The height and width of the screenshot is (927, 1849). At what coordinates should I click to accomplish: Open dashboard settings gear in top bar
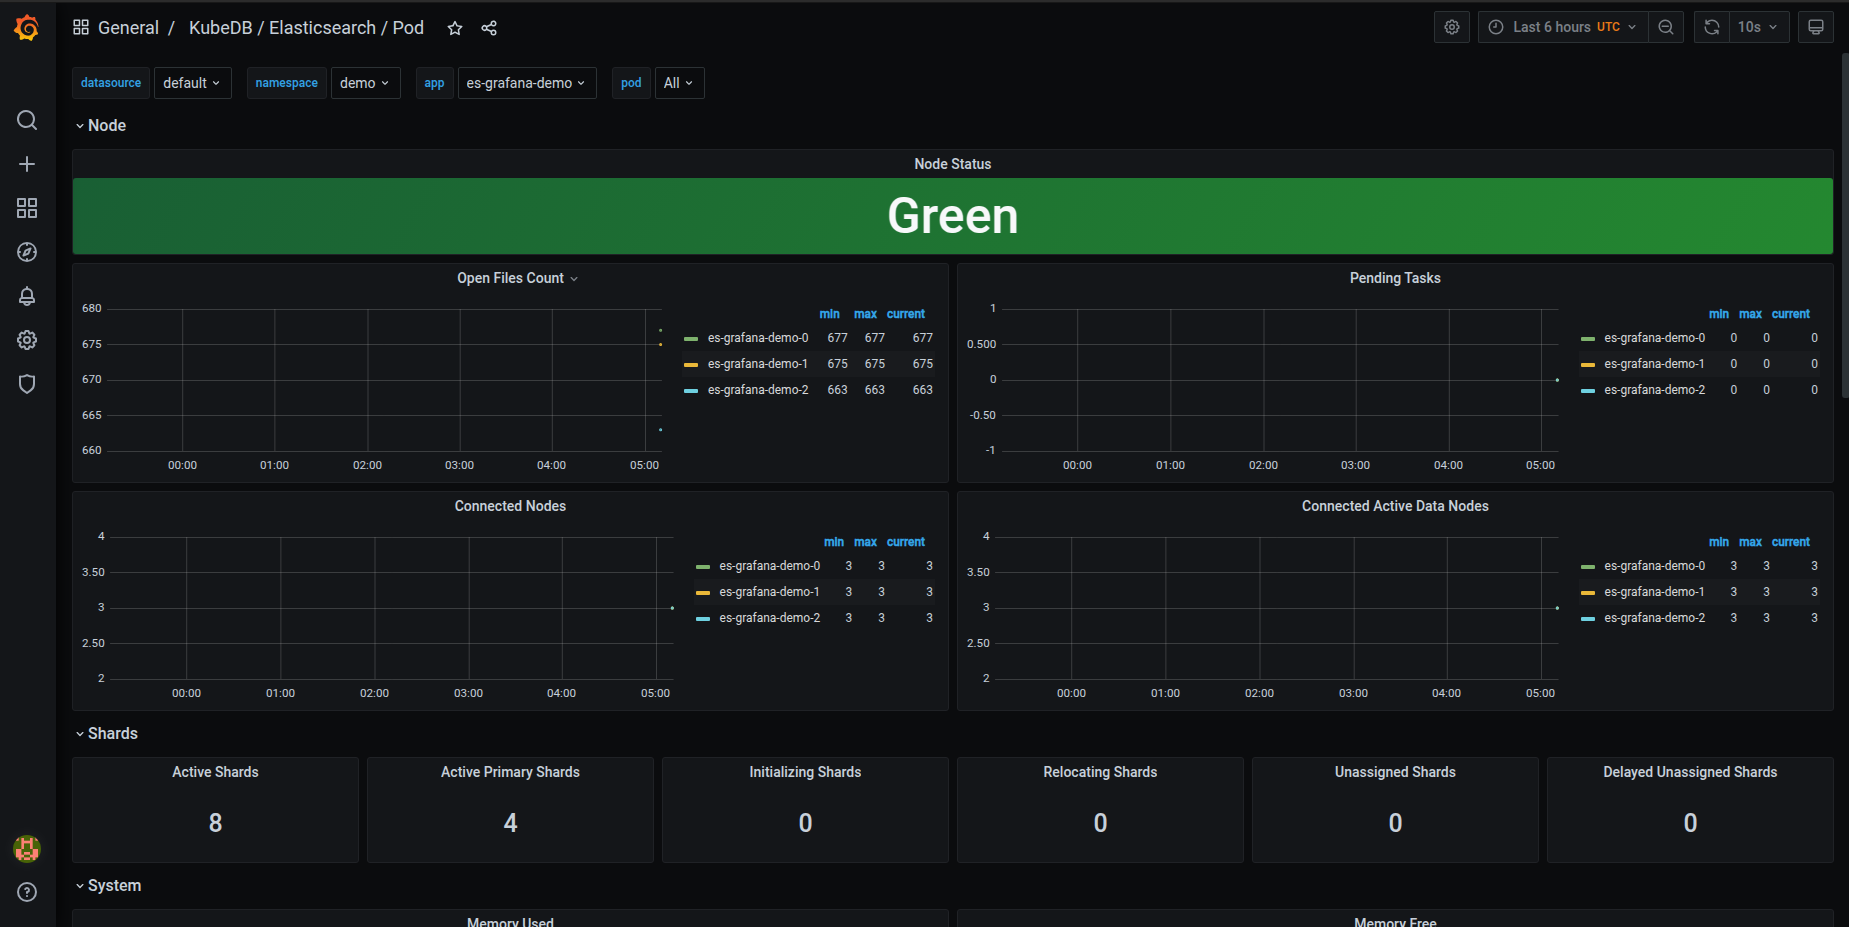click(1452, 27)
